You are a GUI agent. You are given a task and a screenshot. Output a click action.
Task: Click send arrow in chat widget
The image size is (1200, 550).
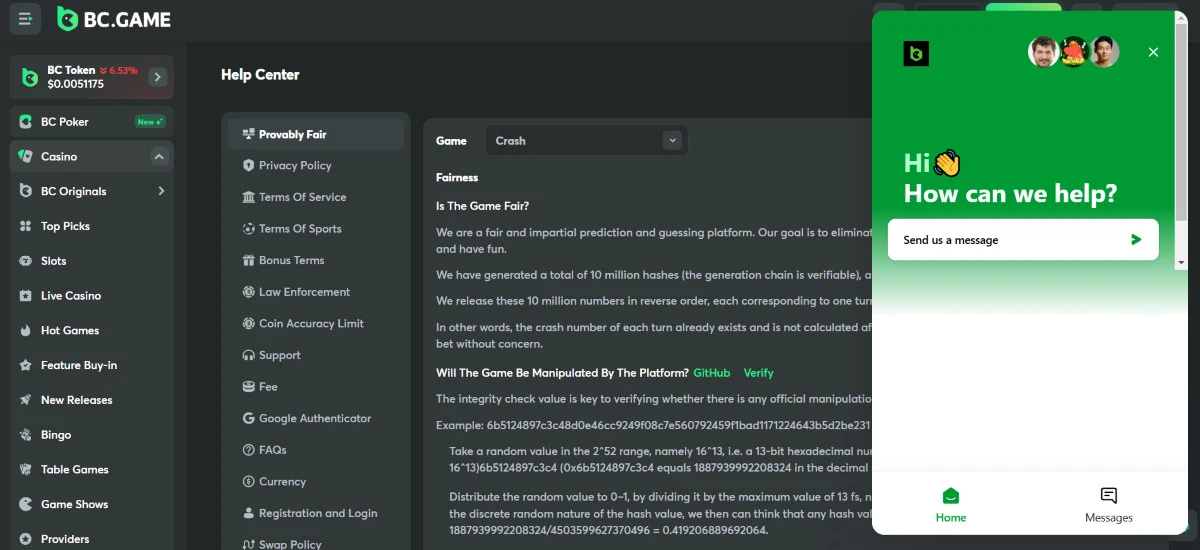(x=1136, y=240)
